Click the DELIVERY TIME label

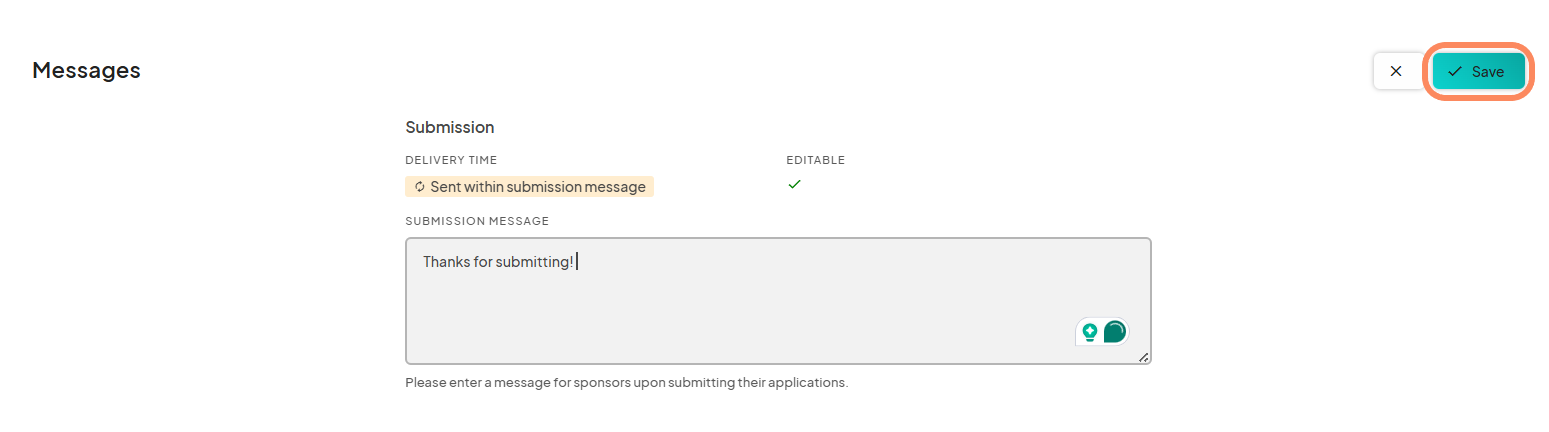pyautogui.click(x=451, y=160)
